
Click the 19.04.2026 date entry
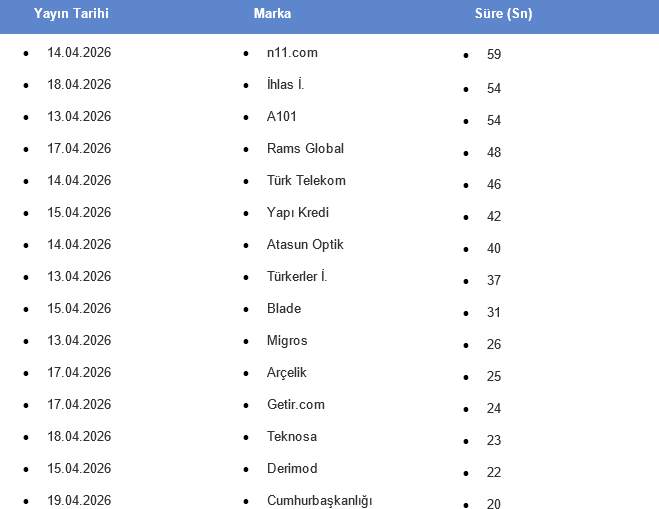pos(79,500)
